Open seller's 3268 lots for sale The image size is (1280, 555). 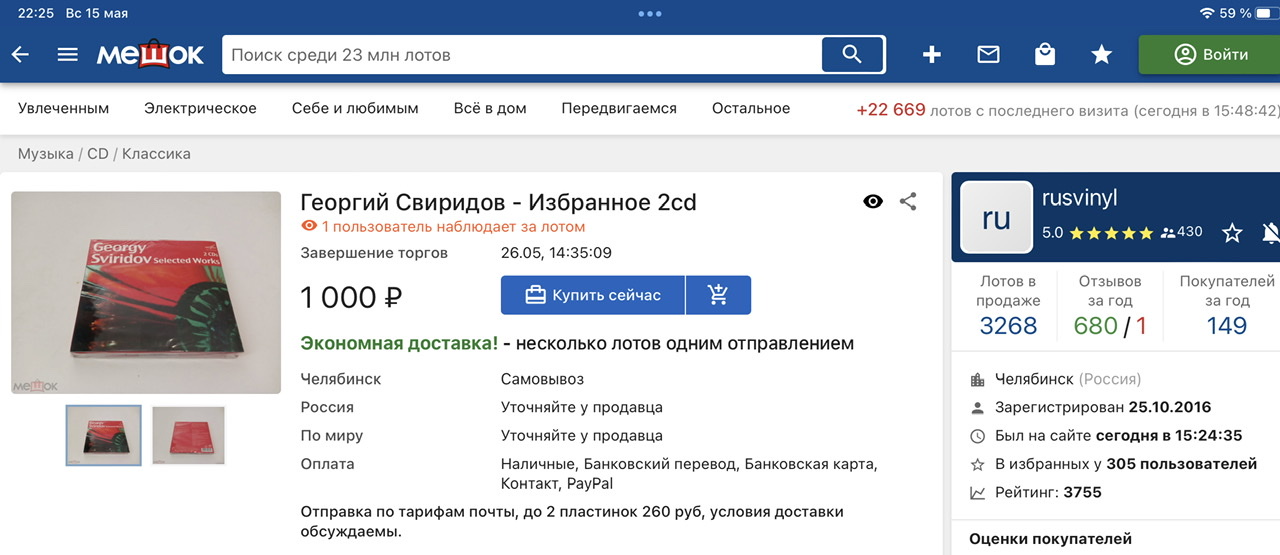(x=1008, y=326)
